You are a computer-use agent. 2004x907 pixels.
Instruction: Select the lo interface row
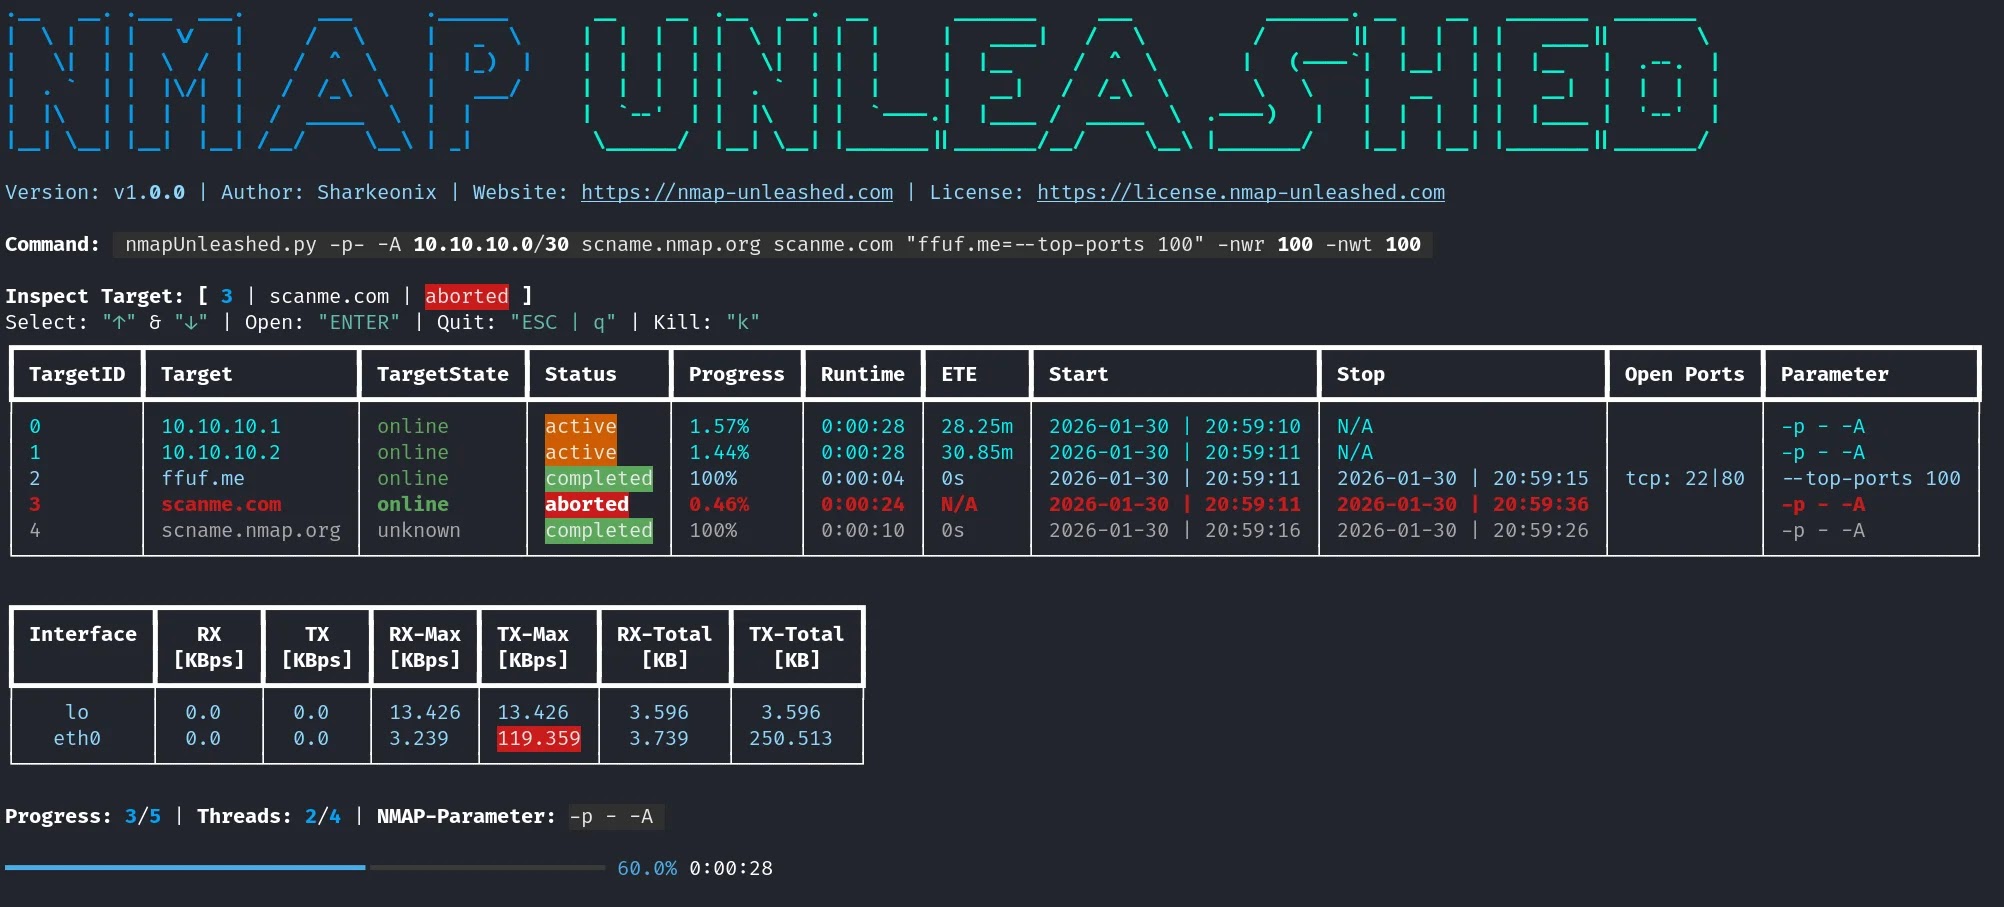(x=78, y=712)
